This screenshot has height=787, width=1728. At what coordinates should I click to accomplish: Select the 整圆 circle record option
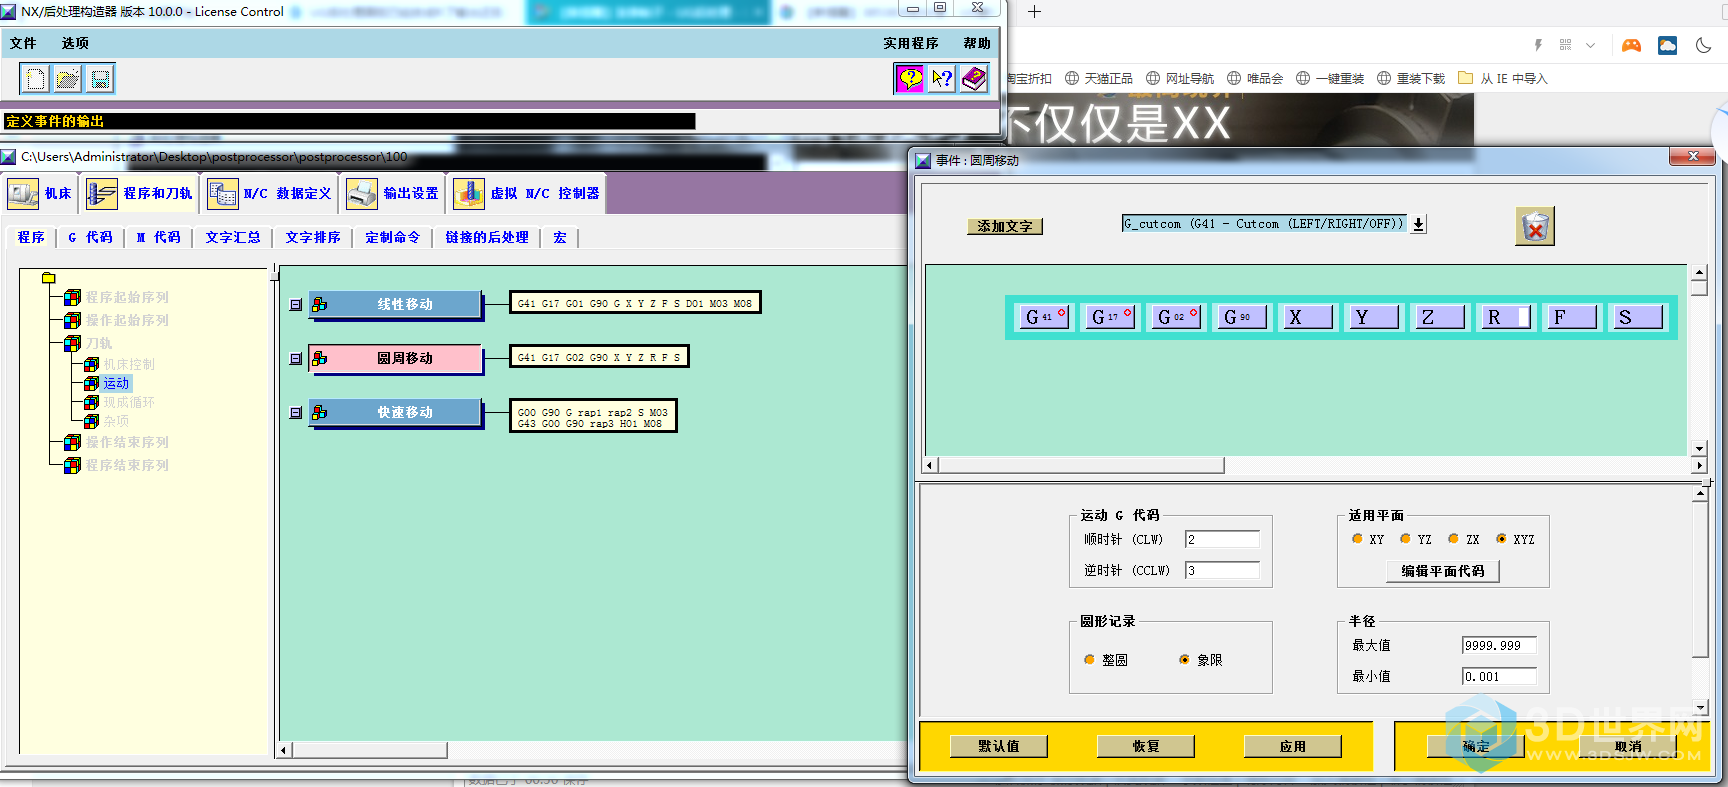(1089, 660)
